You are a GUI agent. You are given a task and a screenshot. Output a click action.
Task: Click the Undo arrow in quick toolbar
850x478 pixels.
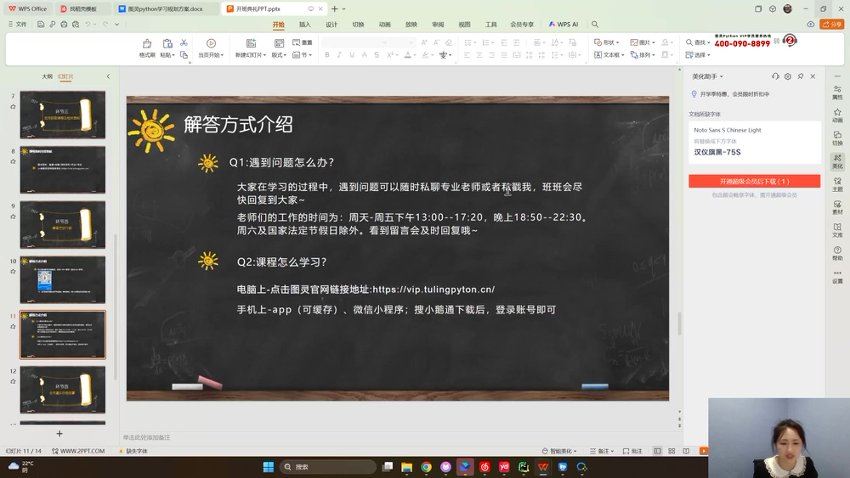pos(88,24)
